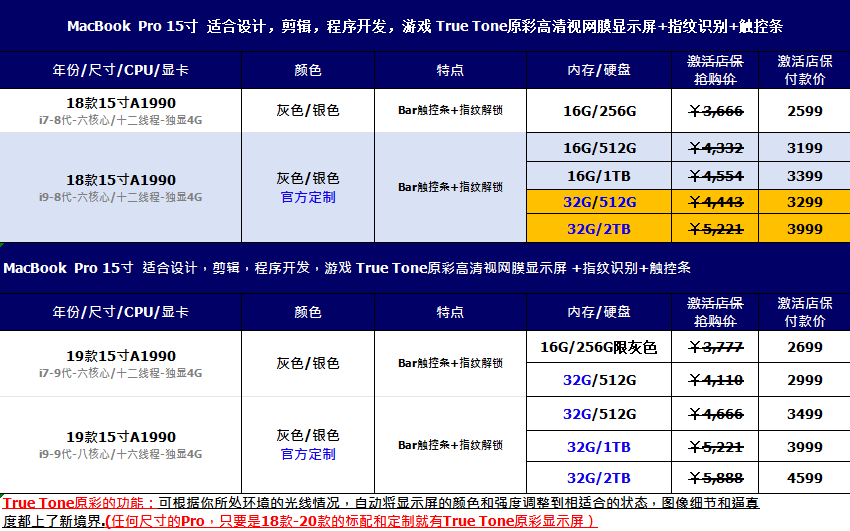Select the 4599 price for 32G/2TB
The image size is (850, 531).
pyautogui.click(x=804, y=478)
